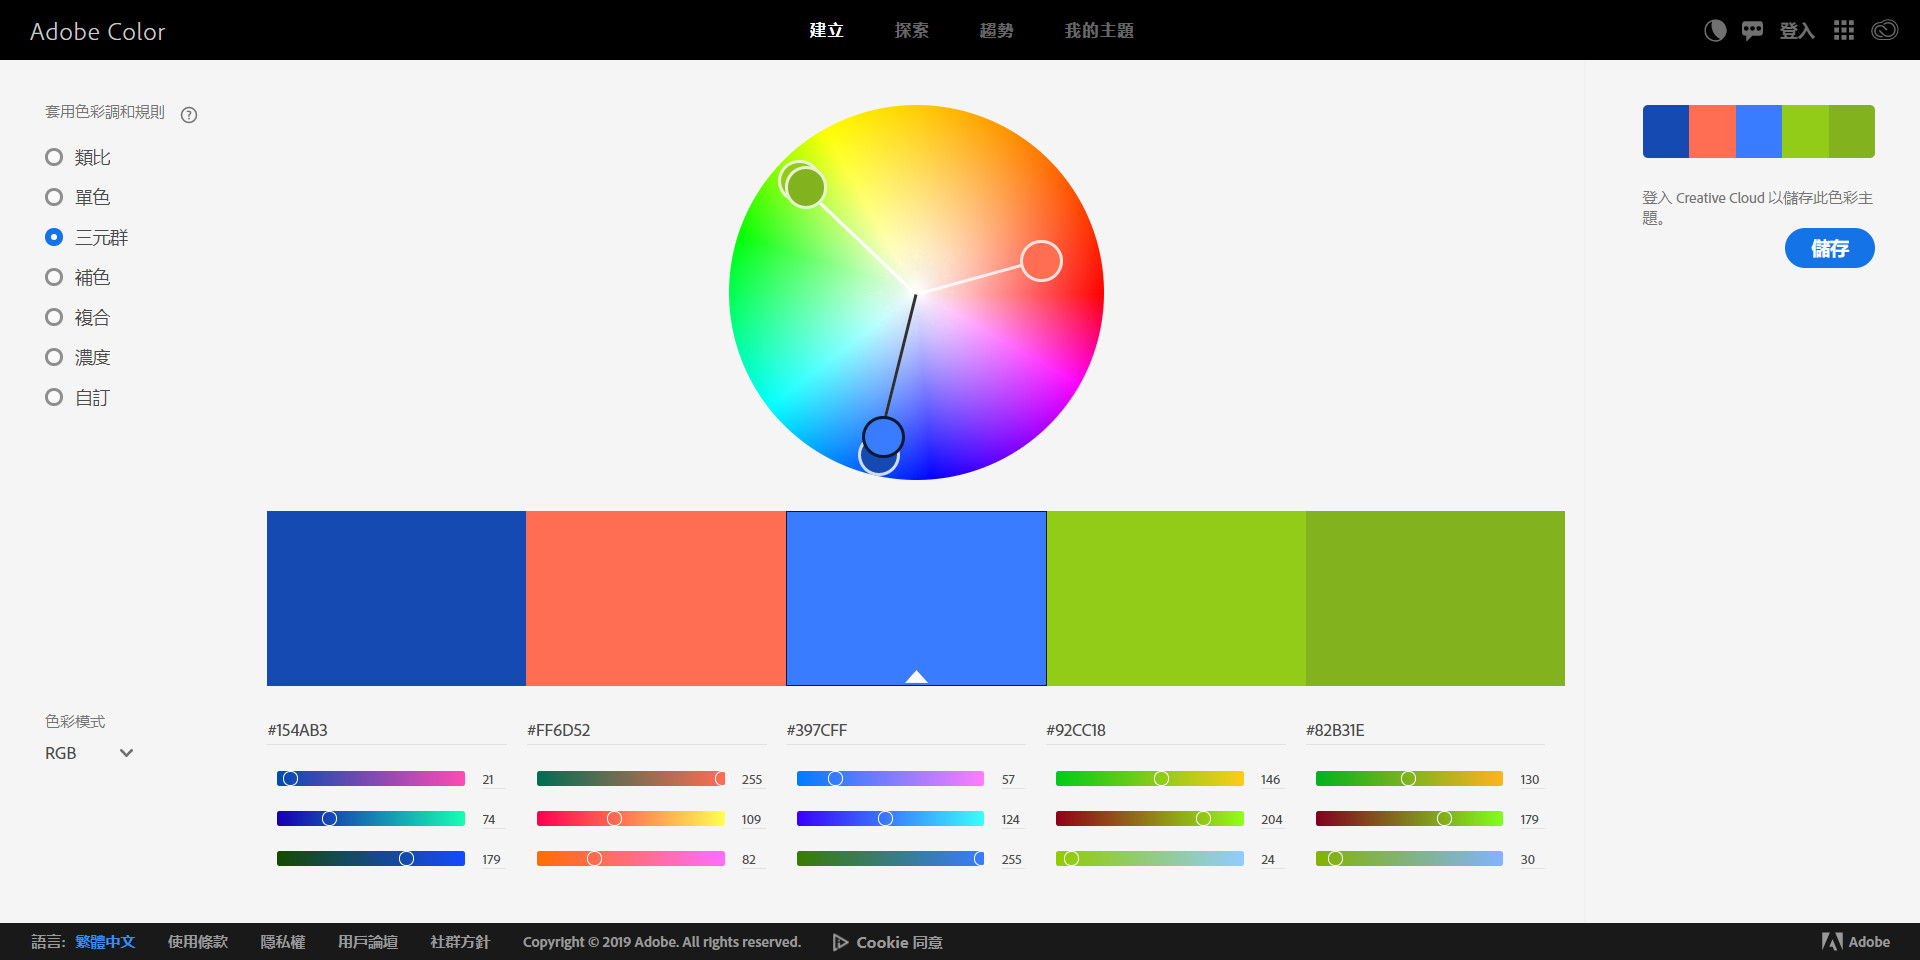Switch to the 趨勢 tab
Viewport: 1920px width, 960px height.
997,31
